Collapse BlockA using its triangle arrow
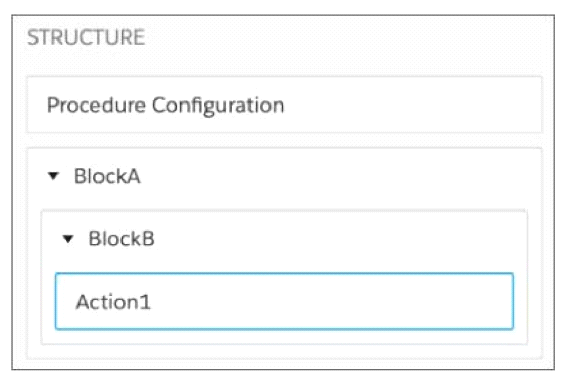This screenshot has height=377, width=569. pyautogui.click(x=53, y=176)
